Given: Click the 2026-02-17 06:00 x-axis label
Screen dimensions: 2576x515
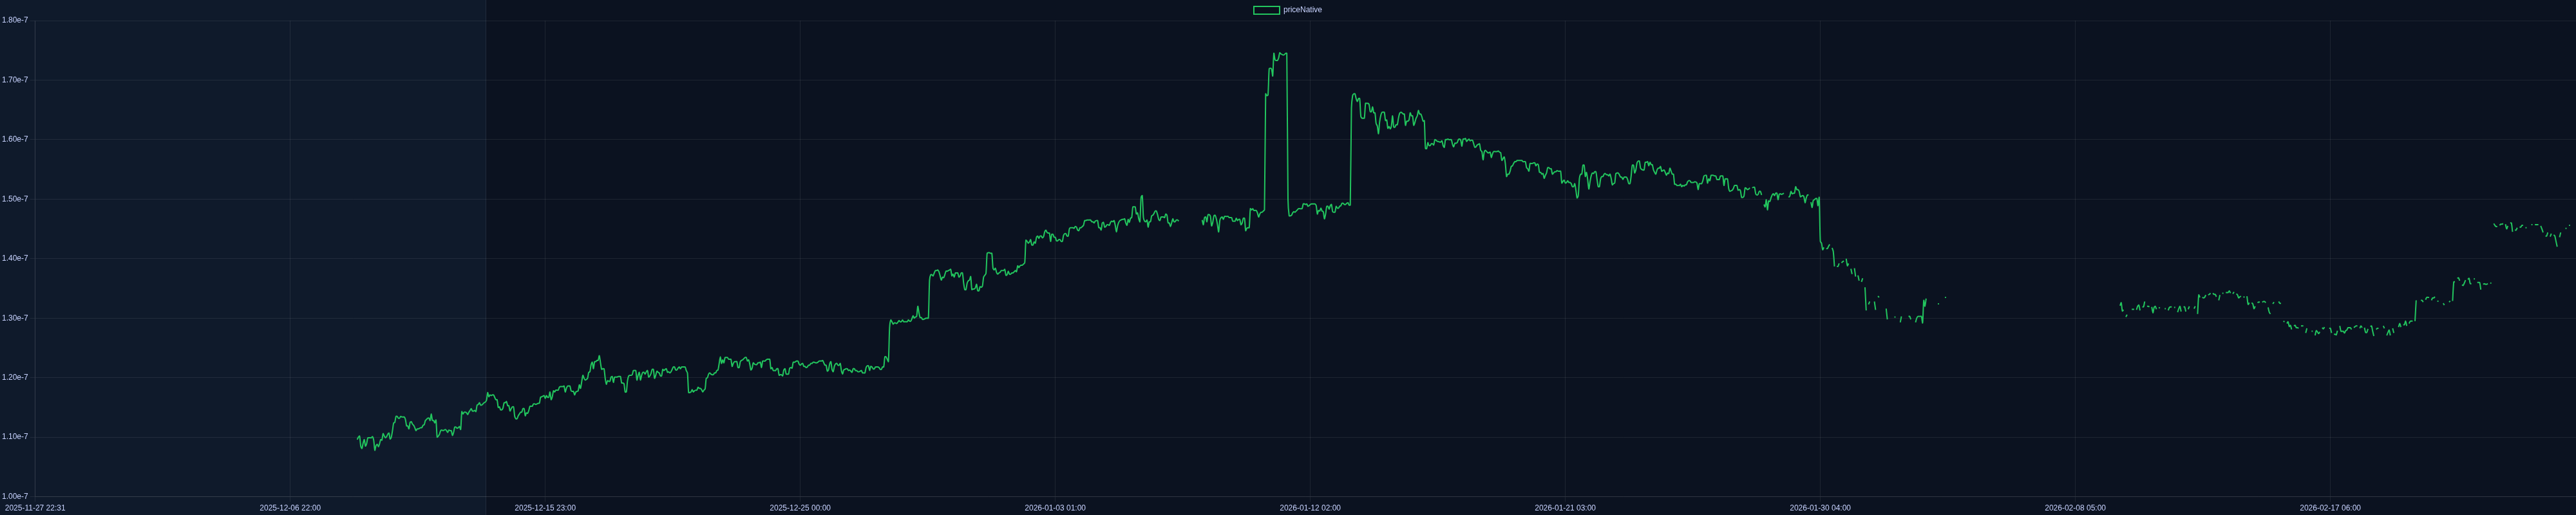Looking at the screenshot, I should coord(2330,508).
